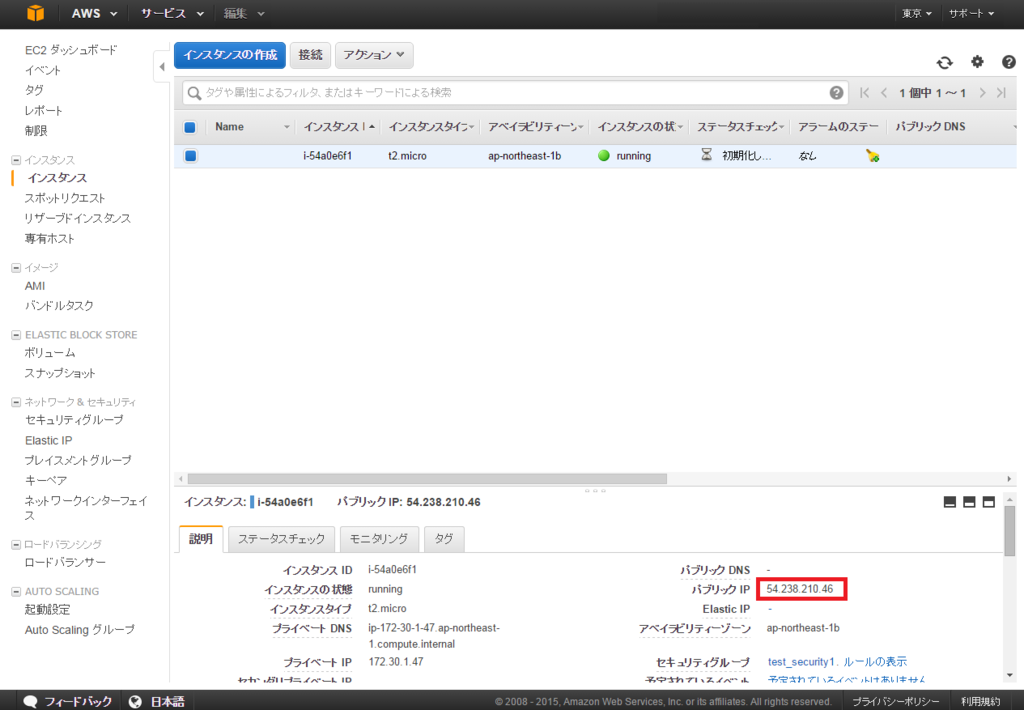Open Auto Scaling グループ in sidebar
The height and width of the screenshot is (710, 1024).
[x=80, y=630]
